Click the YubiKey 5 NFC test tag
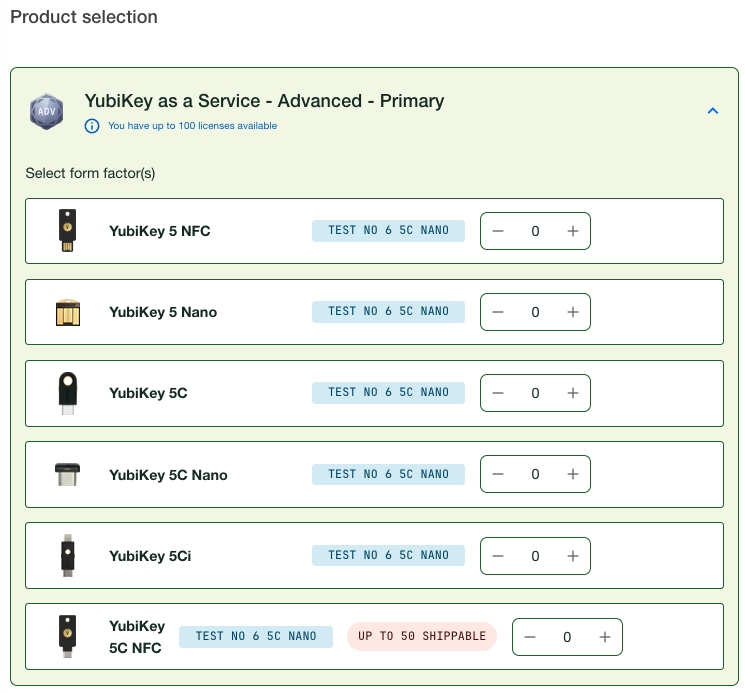745x693 pixels. [x=388, y=230]
